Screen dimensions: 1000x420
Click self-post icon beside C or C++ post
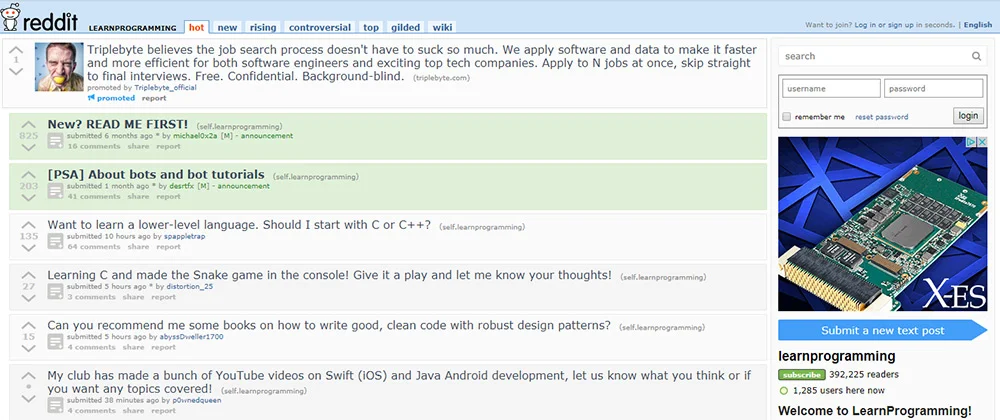tap(55, 241)
